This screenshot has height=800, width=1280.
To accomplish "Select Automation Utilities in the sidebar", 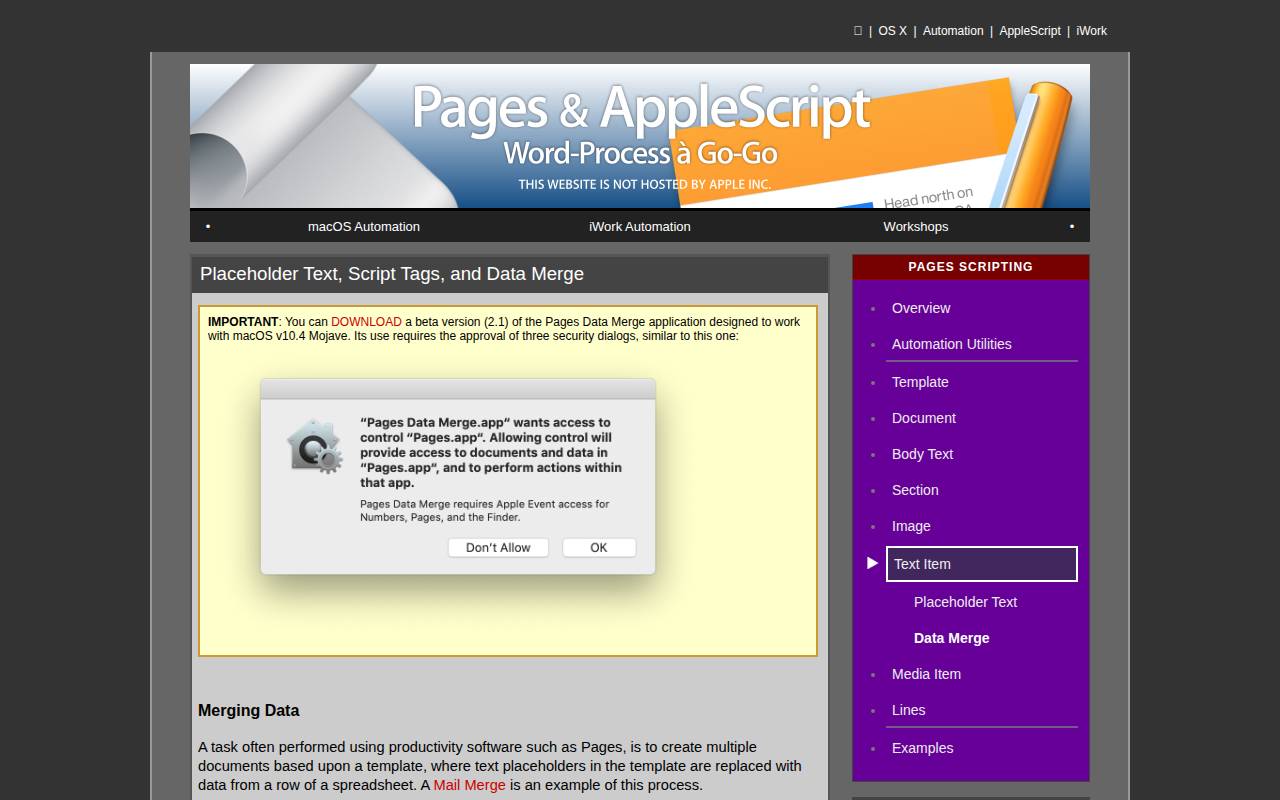I will (952, 344).
